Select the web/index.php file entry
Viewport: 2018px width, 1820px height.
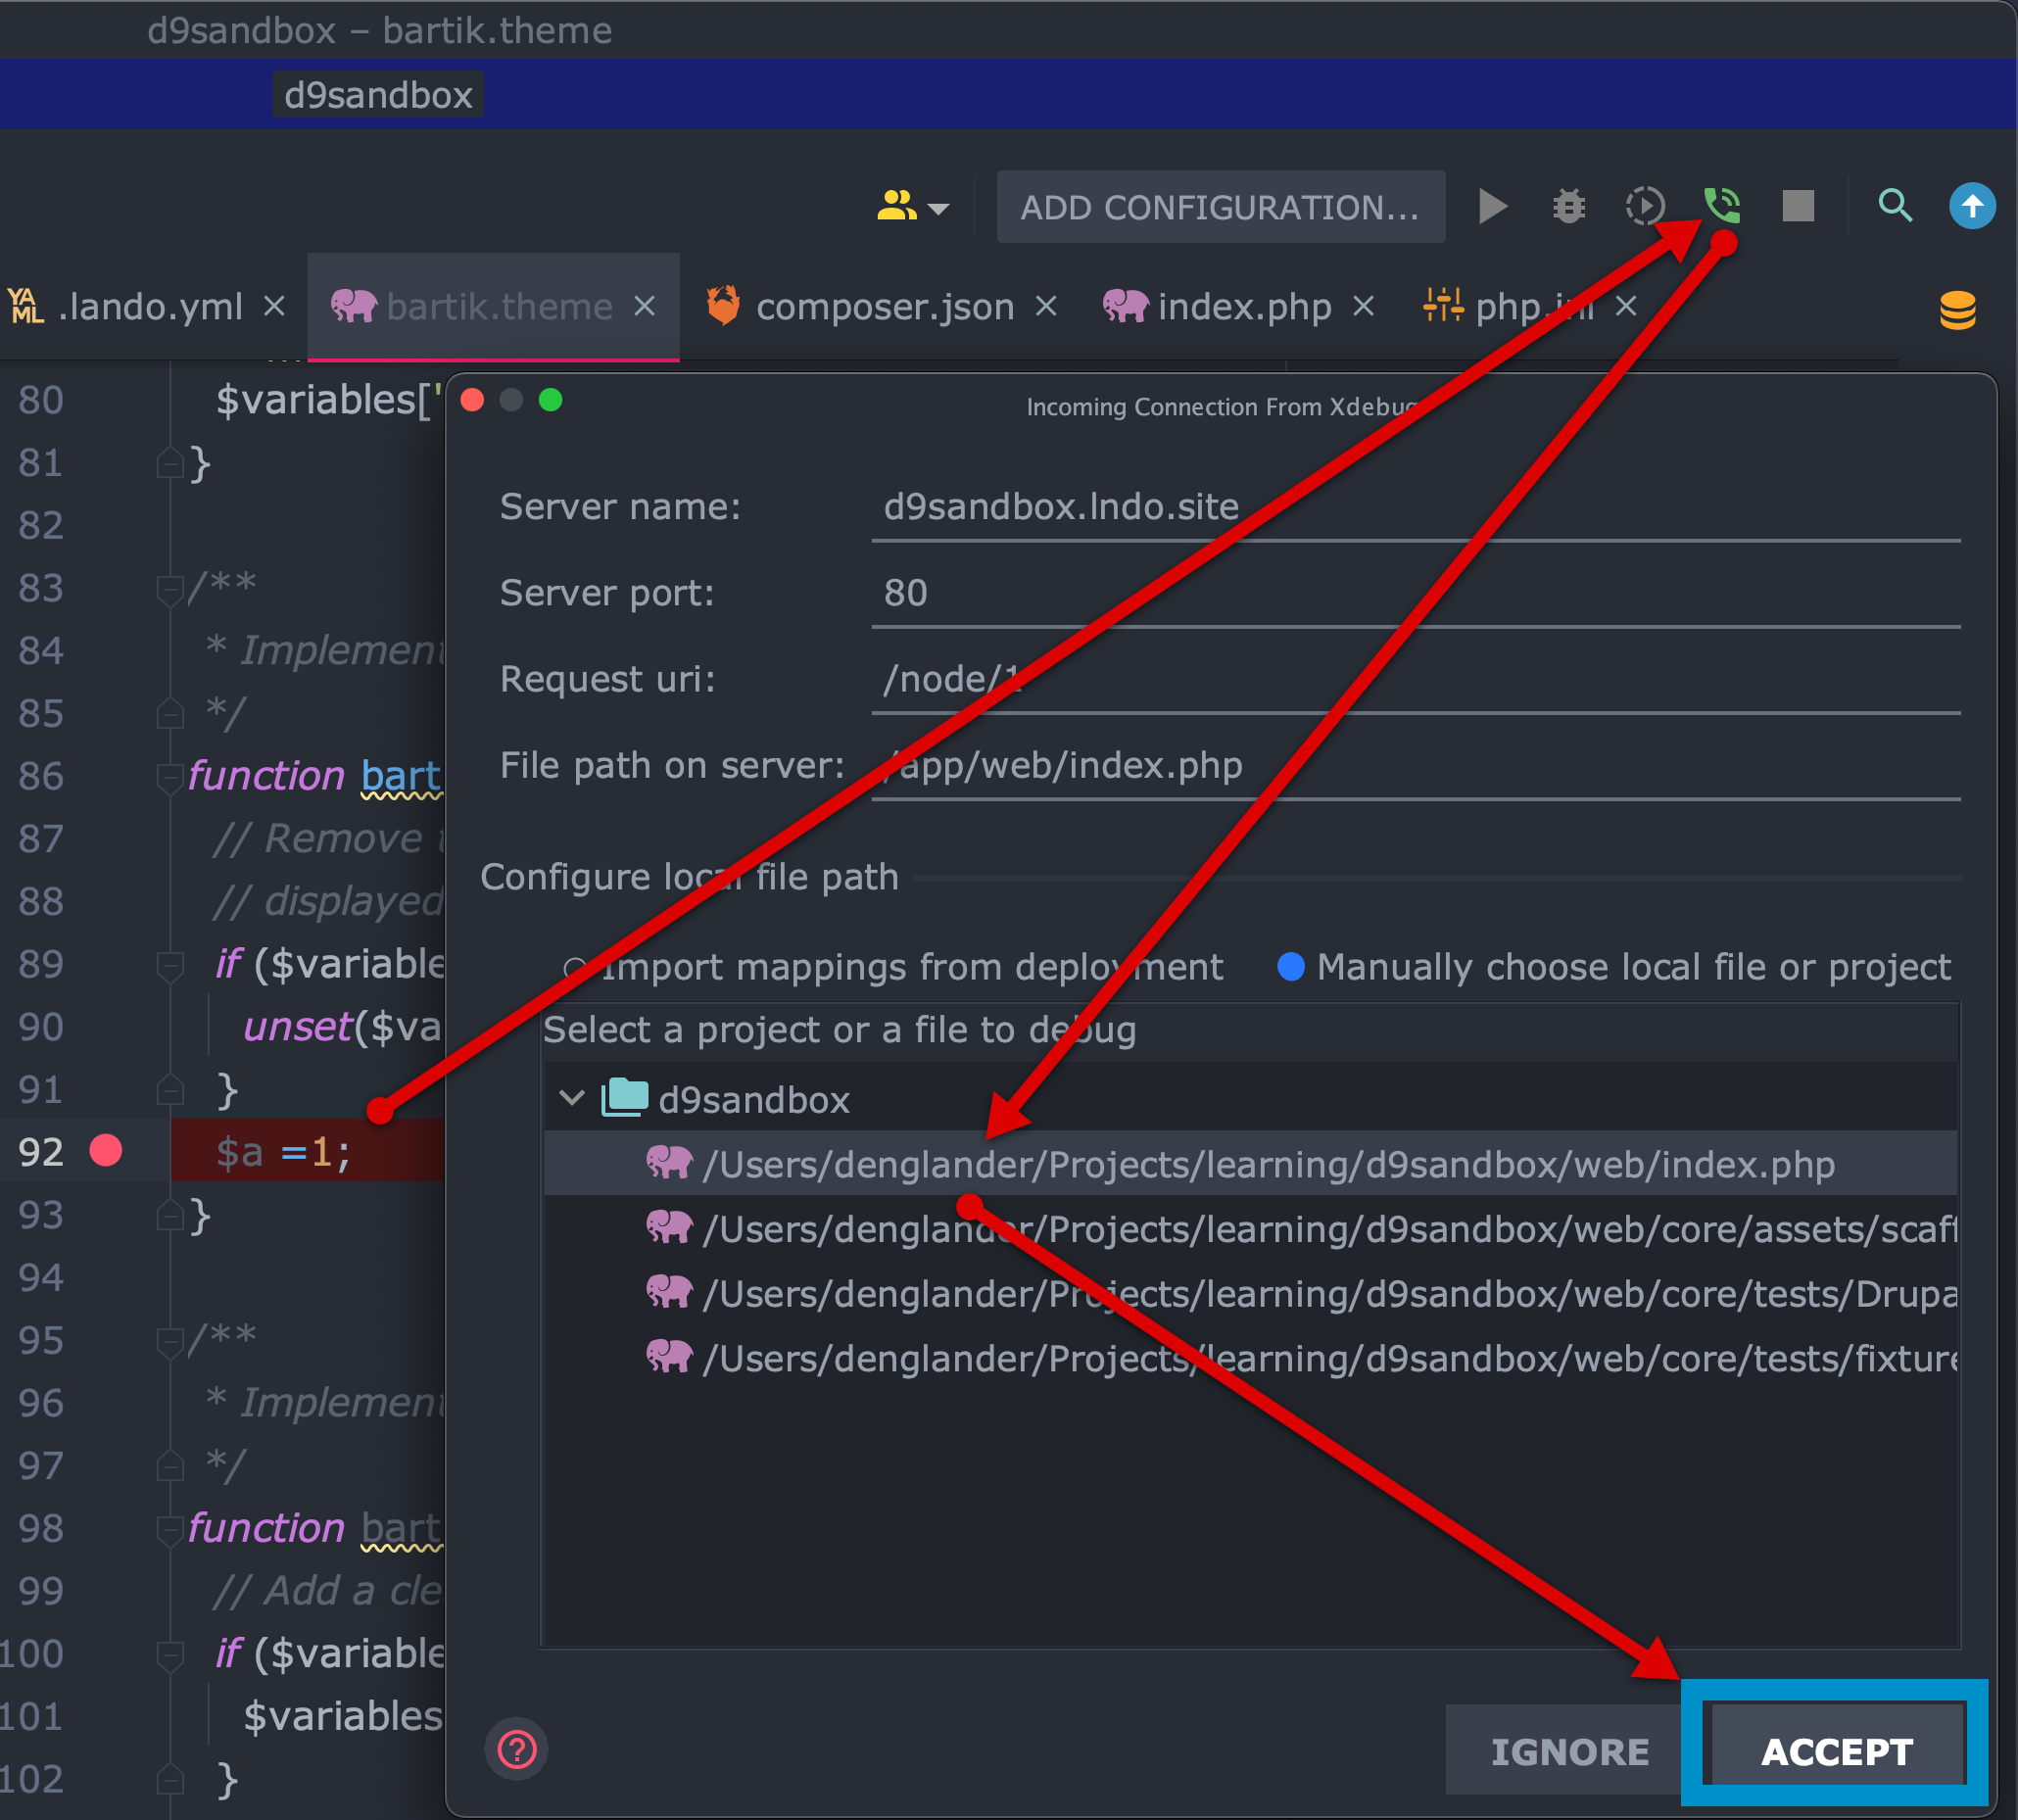pos(1250,1164)
